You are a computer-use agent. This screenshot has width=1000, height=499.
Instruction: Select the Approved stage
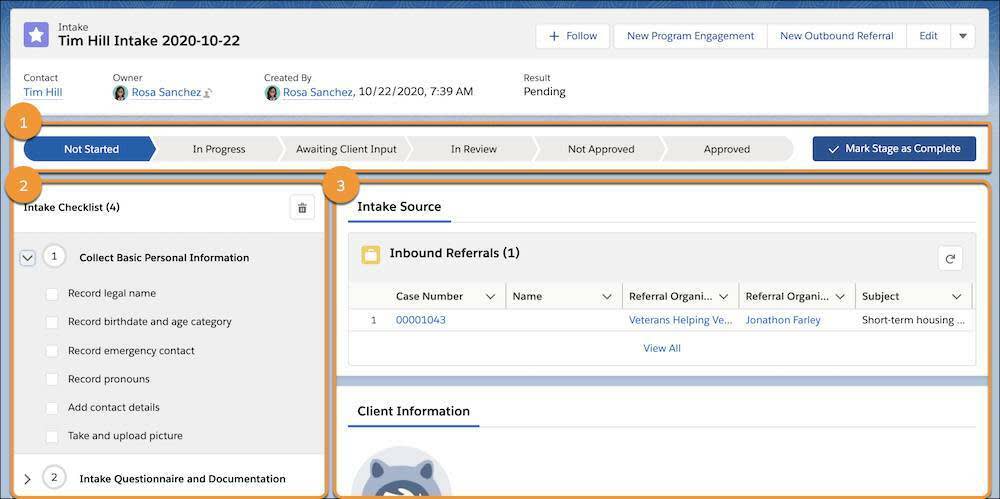tap(727, 149)
